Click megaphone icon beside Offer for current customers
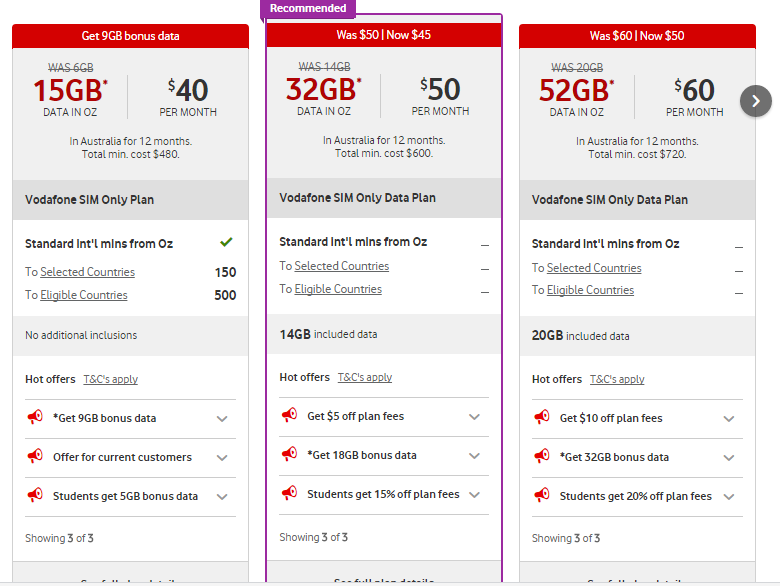 [35, 456]
